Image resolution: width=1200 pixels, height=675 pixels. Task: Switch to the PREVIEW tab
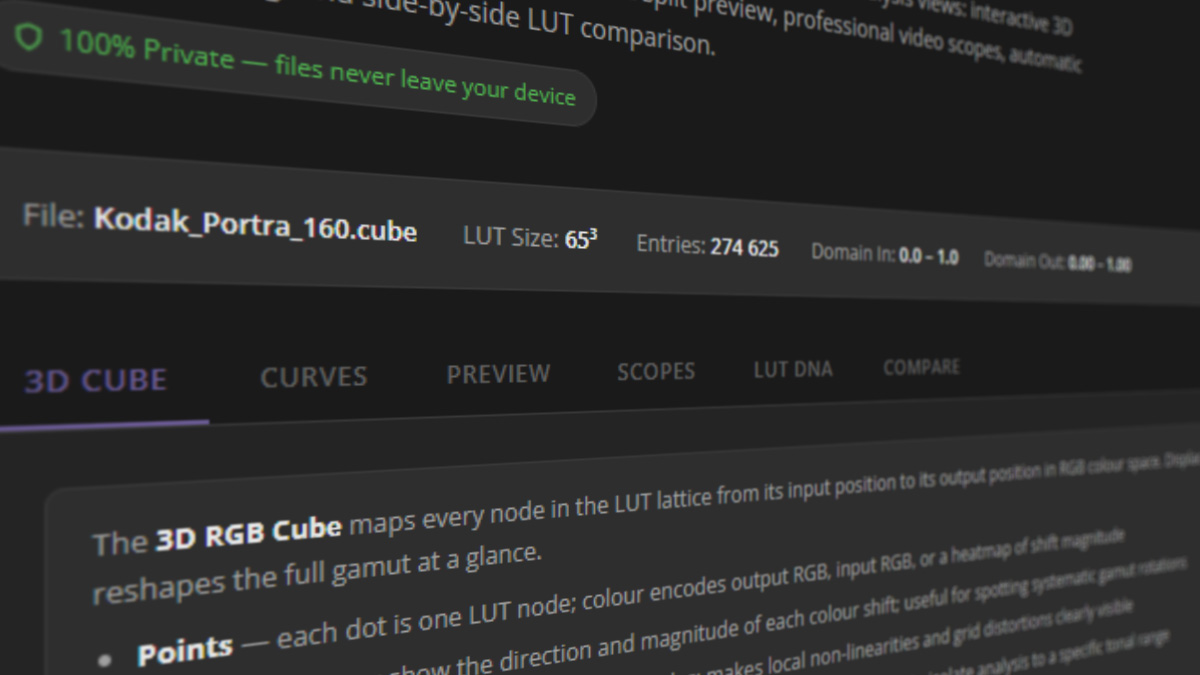click(x=498, y=374)
